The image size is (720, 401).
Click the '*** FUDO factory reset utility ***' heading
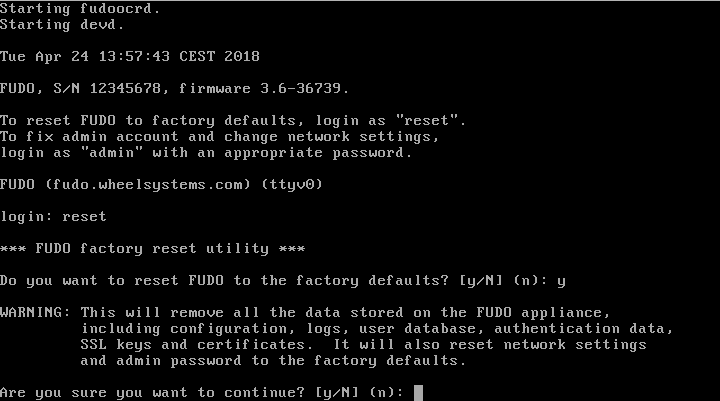[x=152, y=249]
